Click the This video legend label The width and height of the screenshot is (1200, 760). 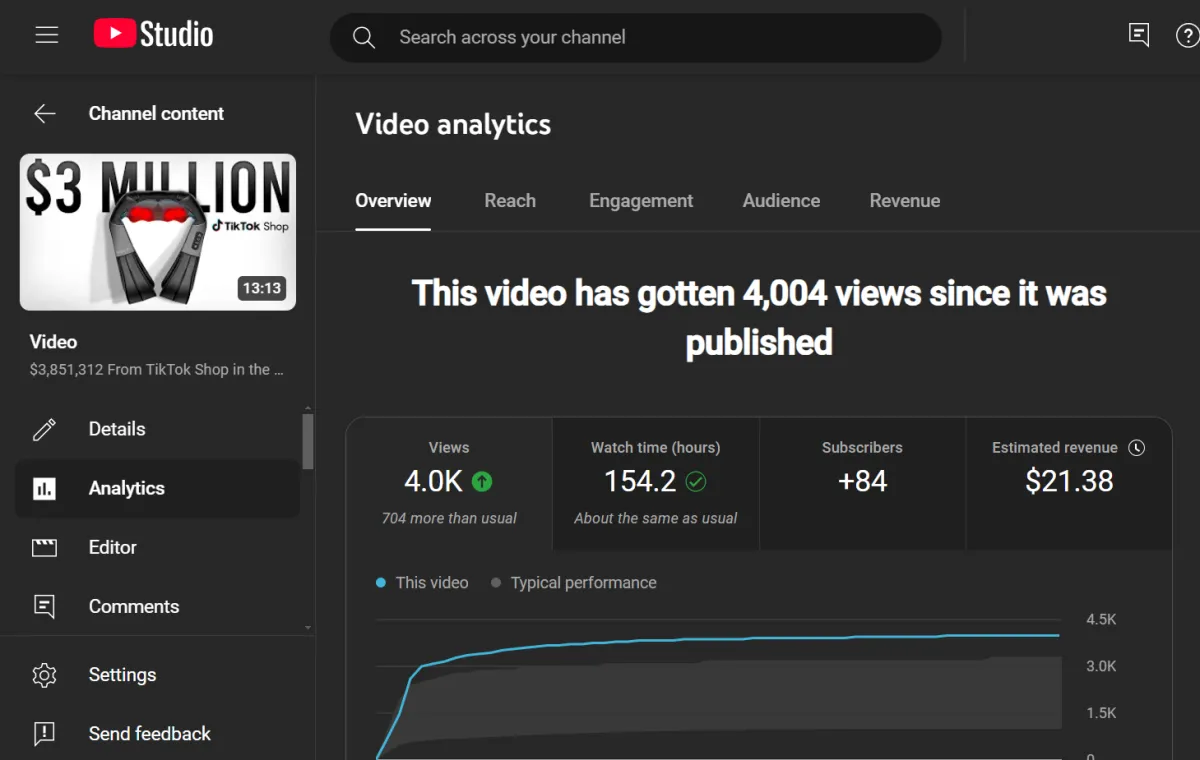432,583
